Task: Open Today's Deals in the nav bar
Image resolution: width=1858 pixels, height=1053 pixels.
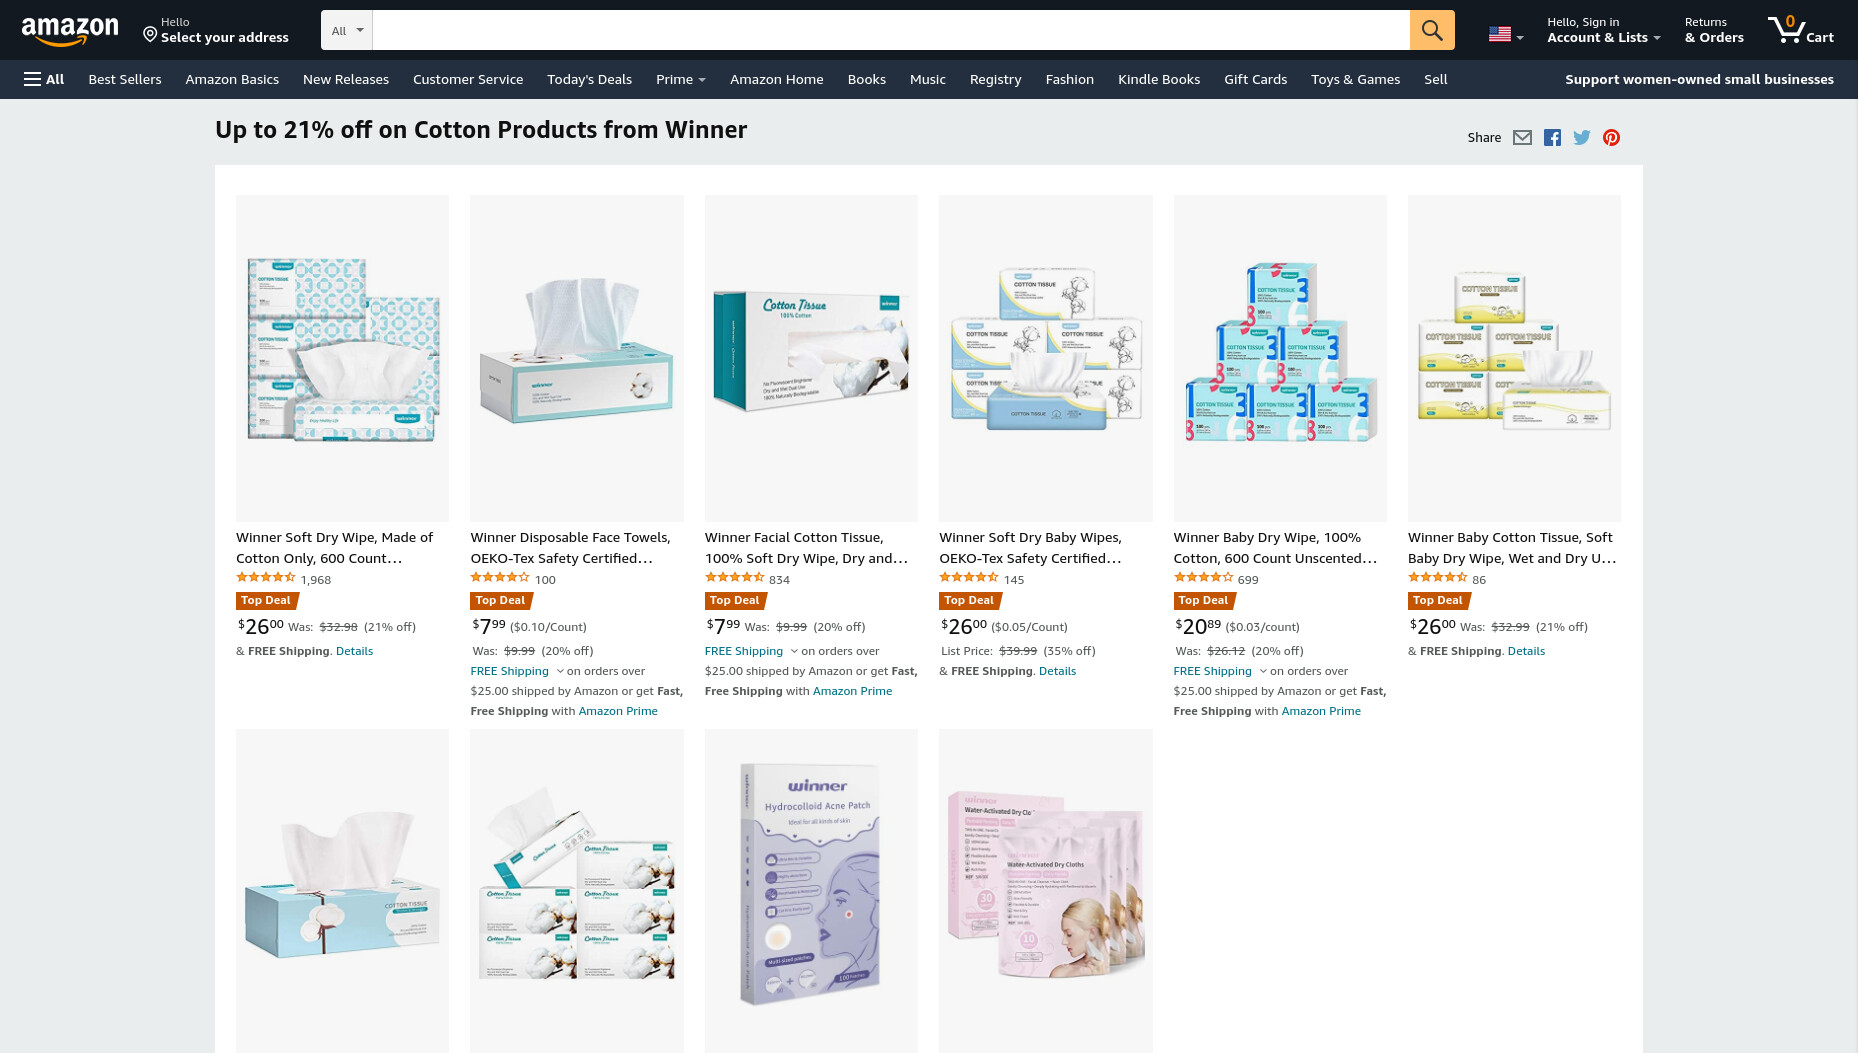Action: coord(589,79)
